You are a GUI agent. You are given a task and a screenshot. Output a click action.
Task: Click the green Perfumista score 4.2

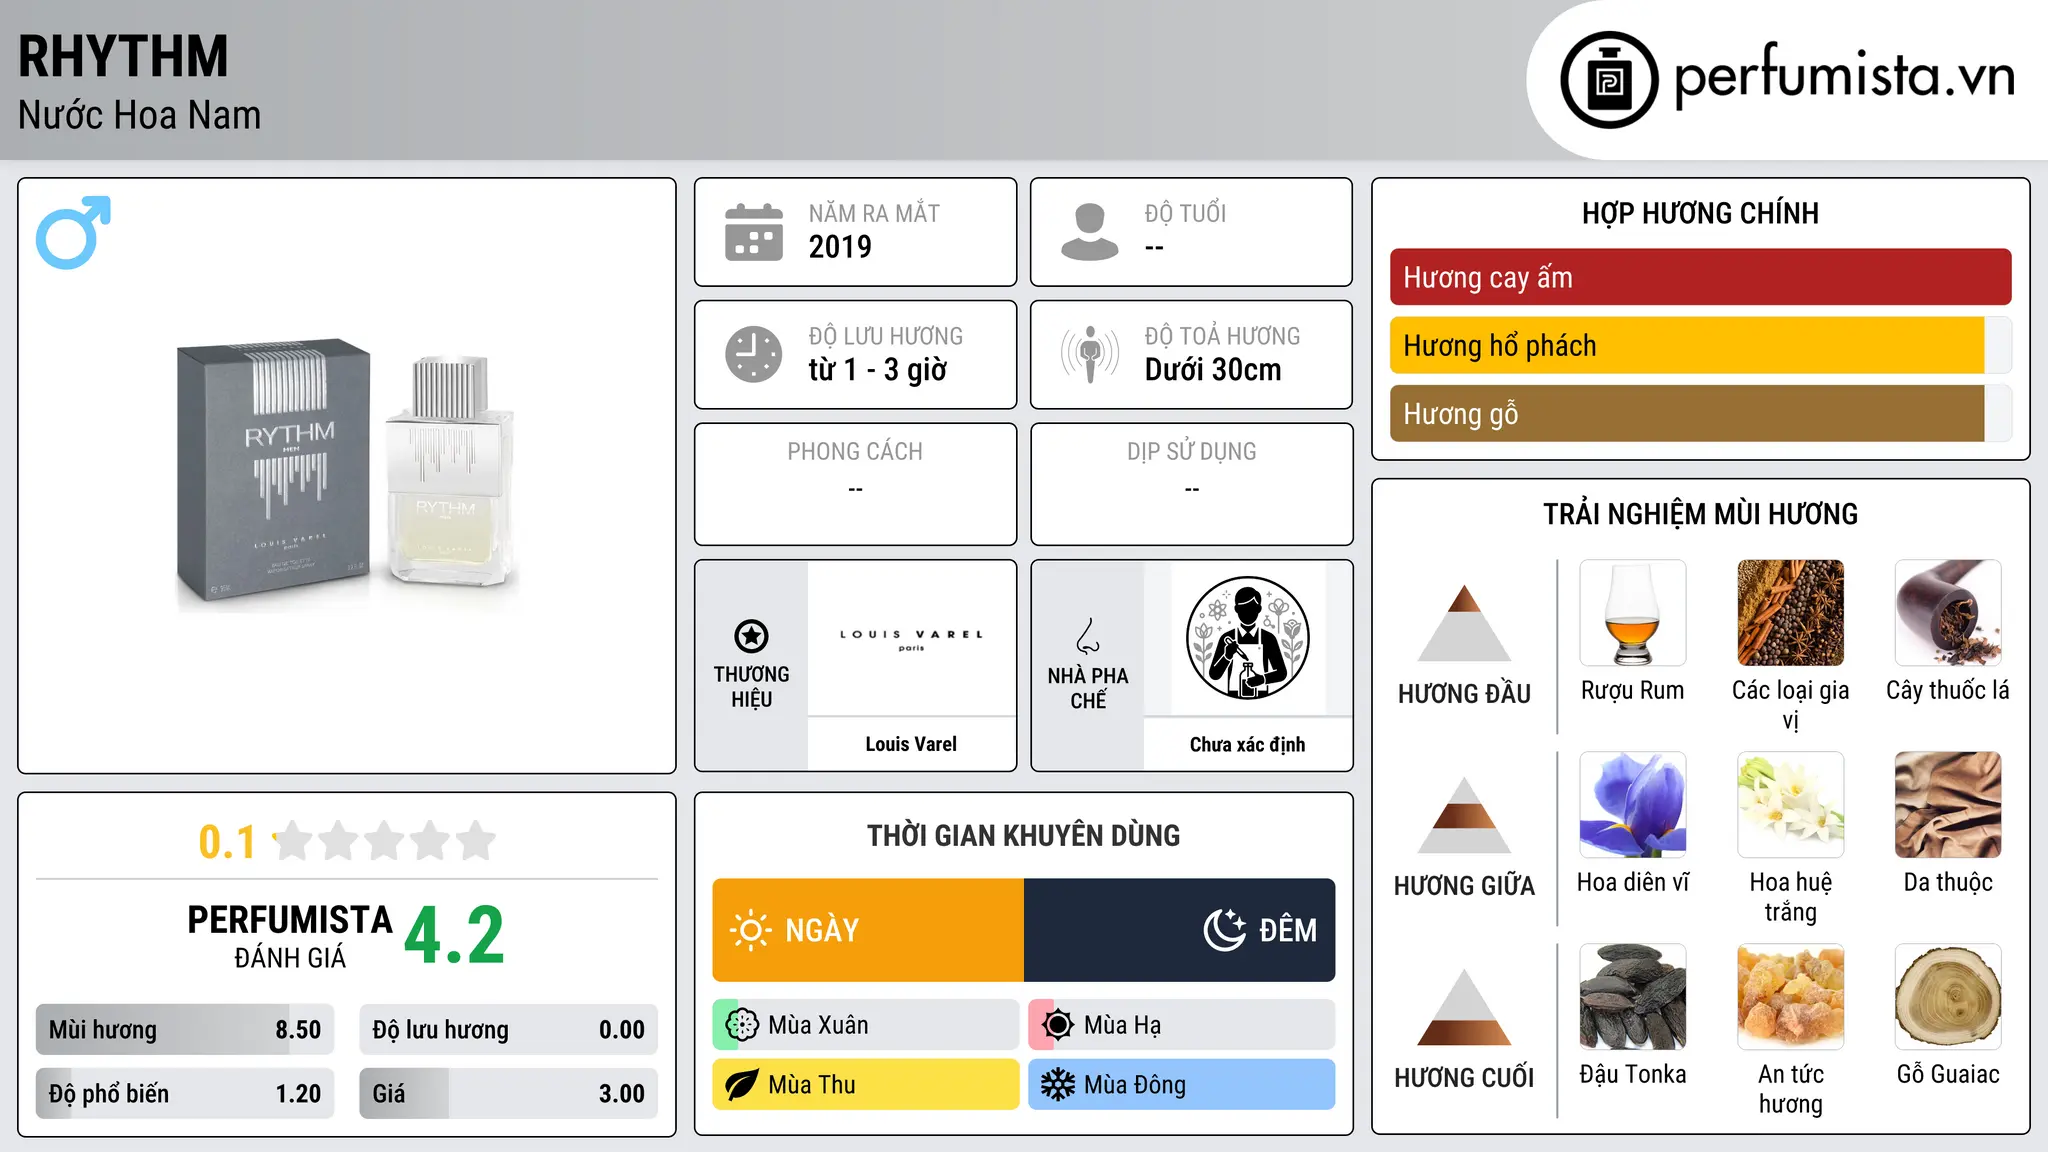click(454, 935)
